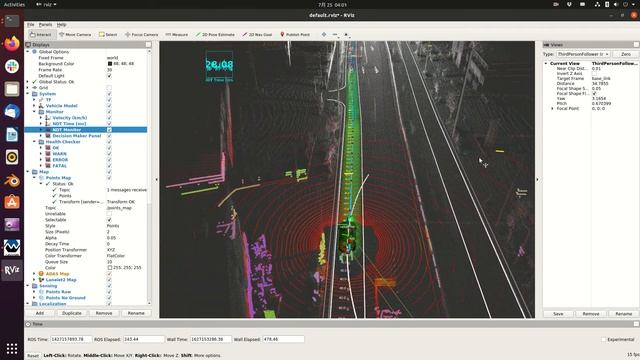The width and height of the screenshot is (640, 360).
Task: Choose the Publish Point tool
Action: click(x=295, y=35)
